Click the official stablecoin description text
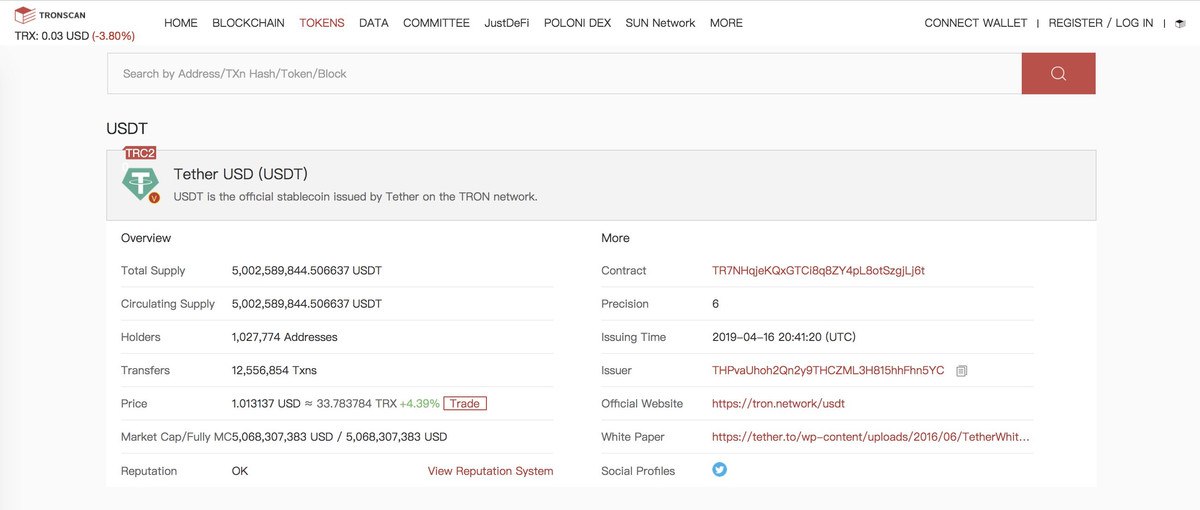The height and width of the screenshot is (510, 1200). 356,197
